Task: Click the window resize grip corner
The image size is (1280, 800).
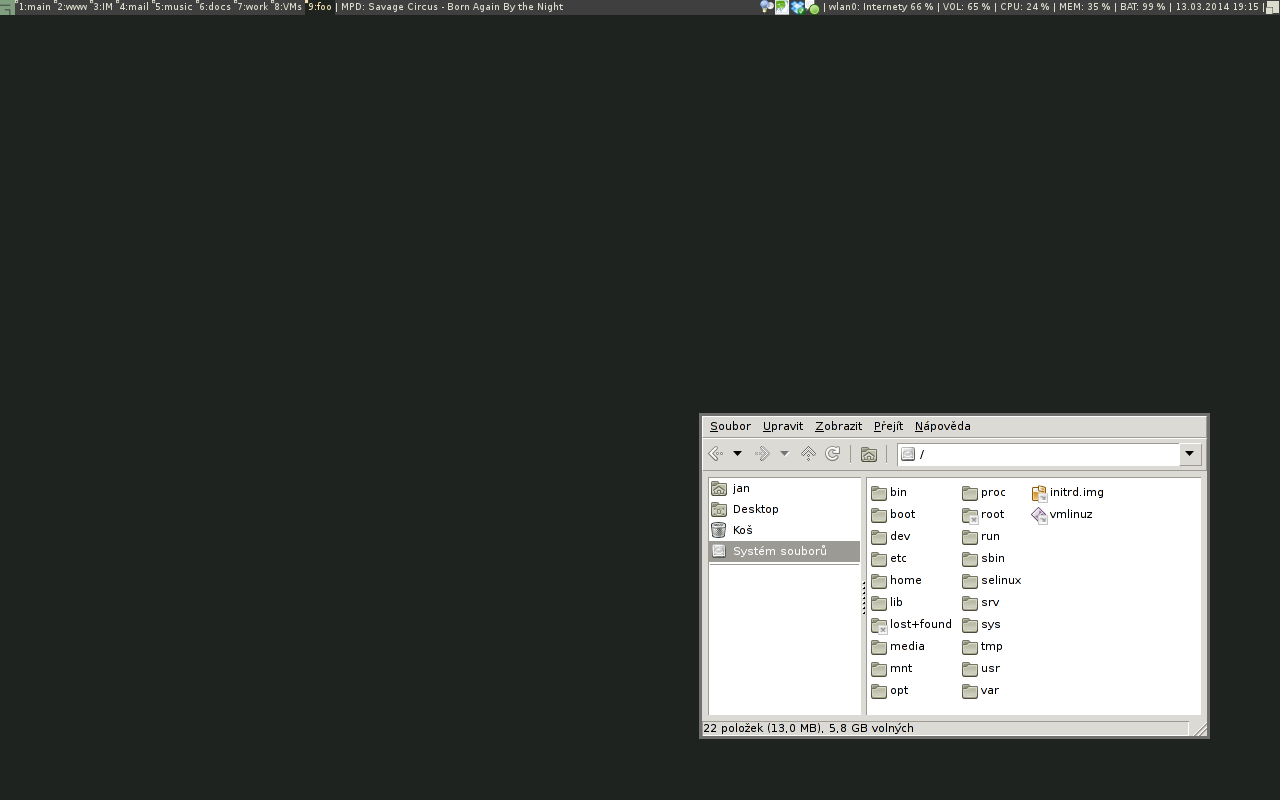Action: coord(1200,729)
